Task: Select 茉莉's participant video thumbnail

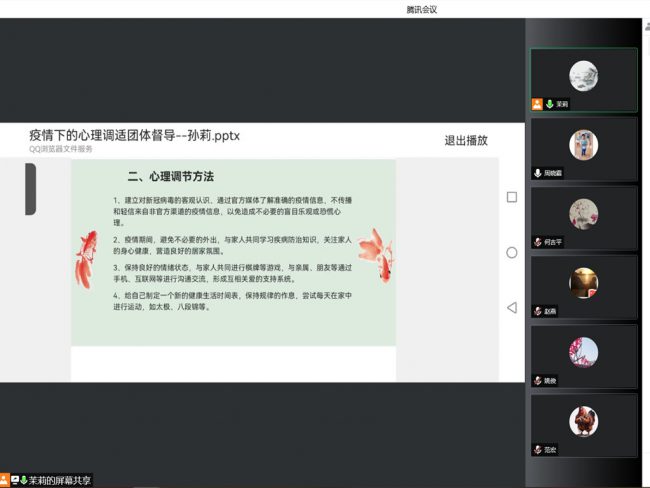Action: point(583,76)
